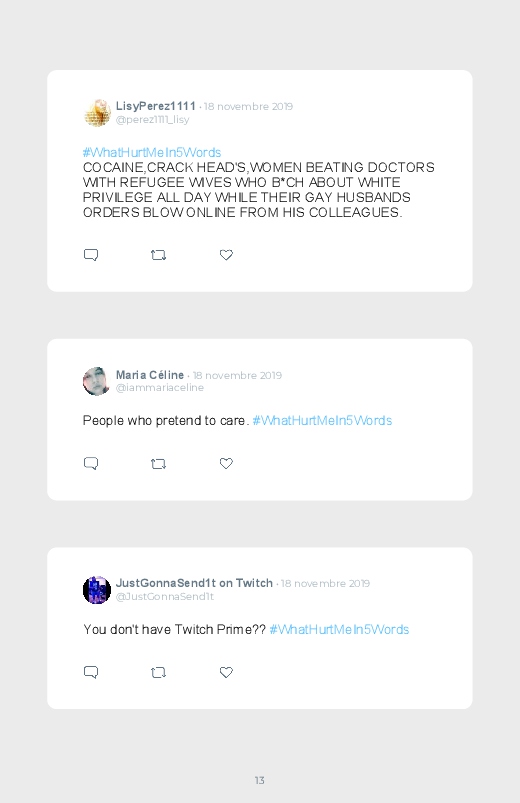Open LisyPerez1111's profile avatar

coord(97,113)
